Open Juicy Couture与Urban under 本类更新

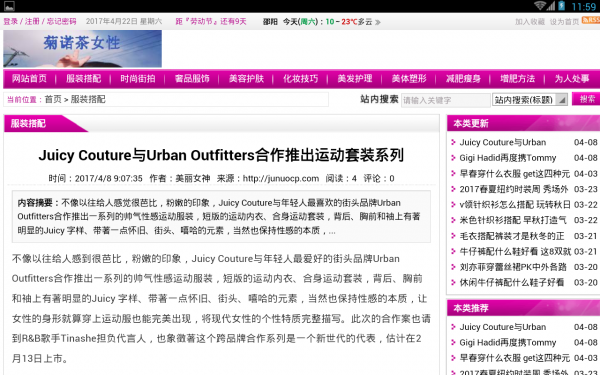pos(503,142)
